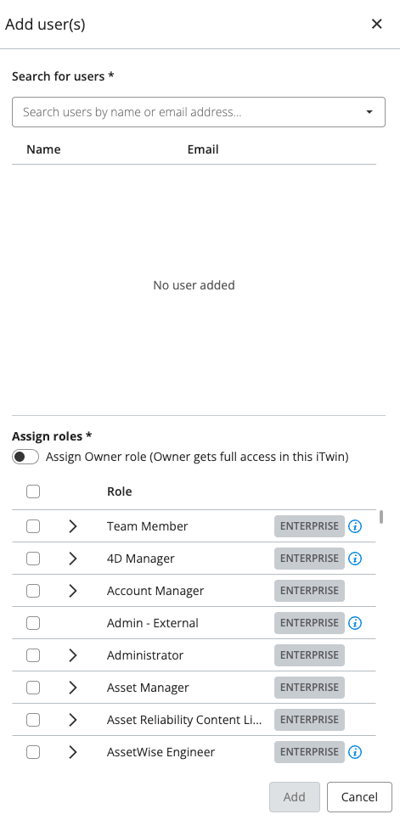
Task: Click the info icon beside Team Member
Action: [x=355, y=527]
